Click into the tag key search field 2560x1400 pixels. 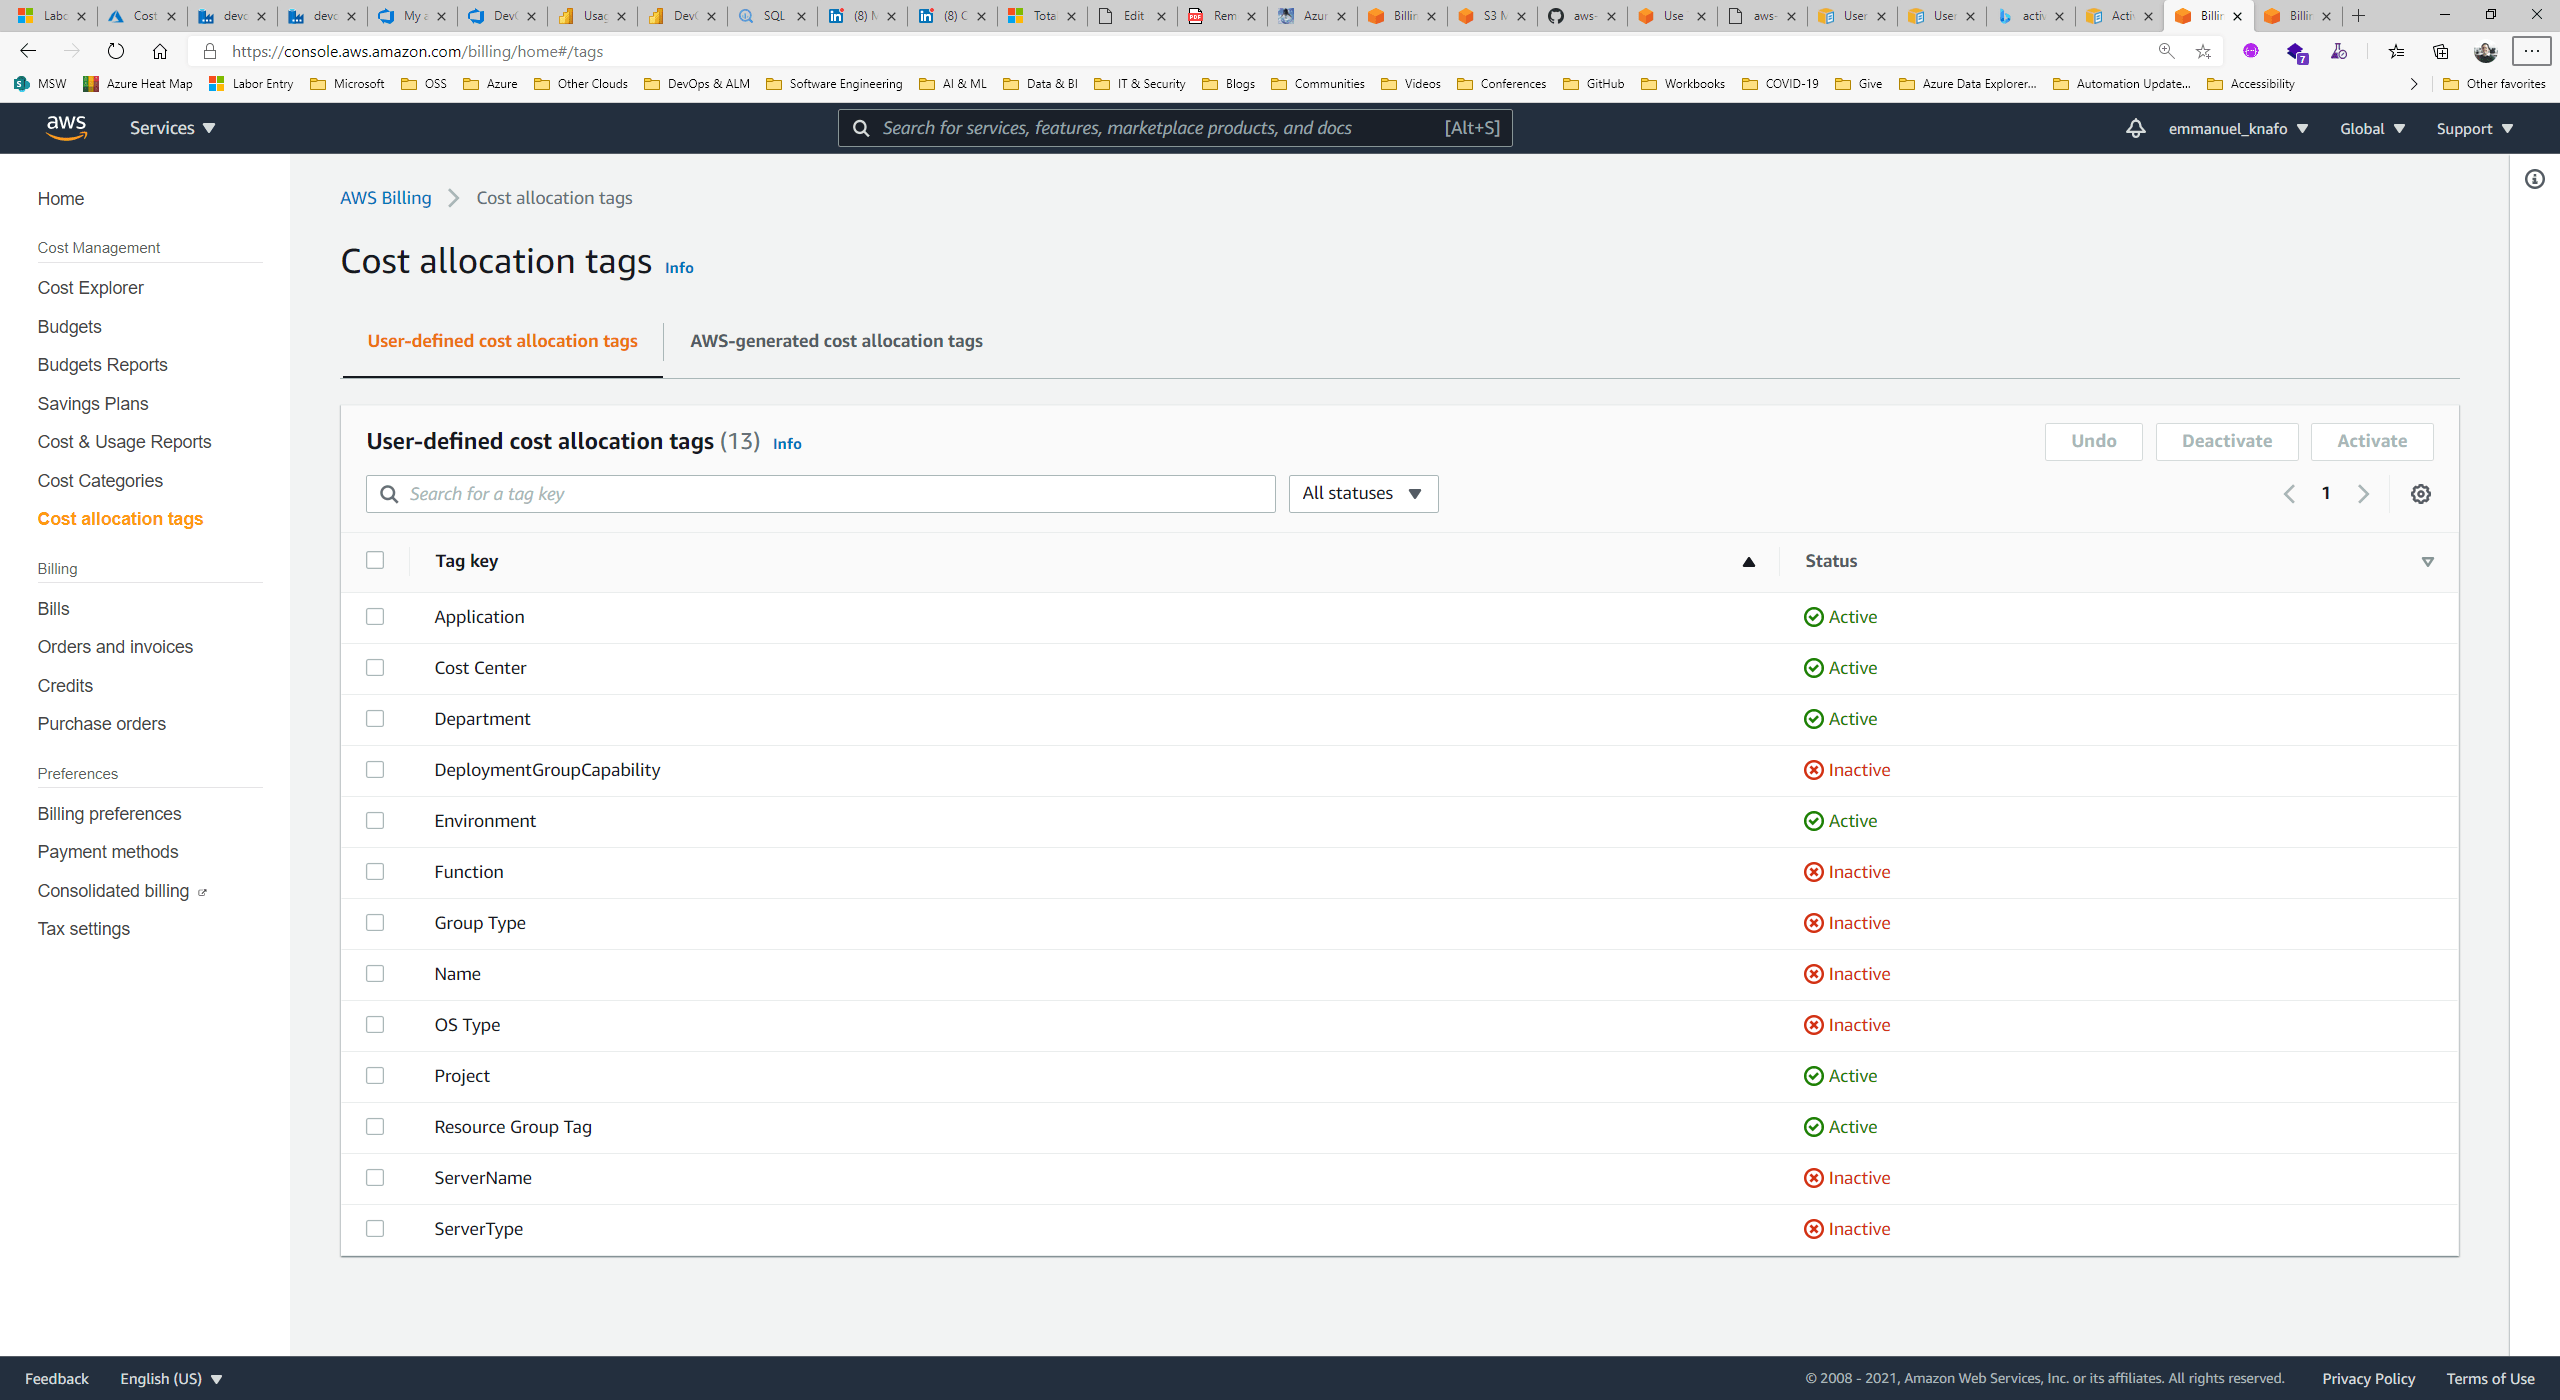coord(820,493)
